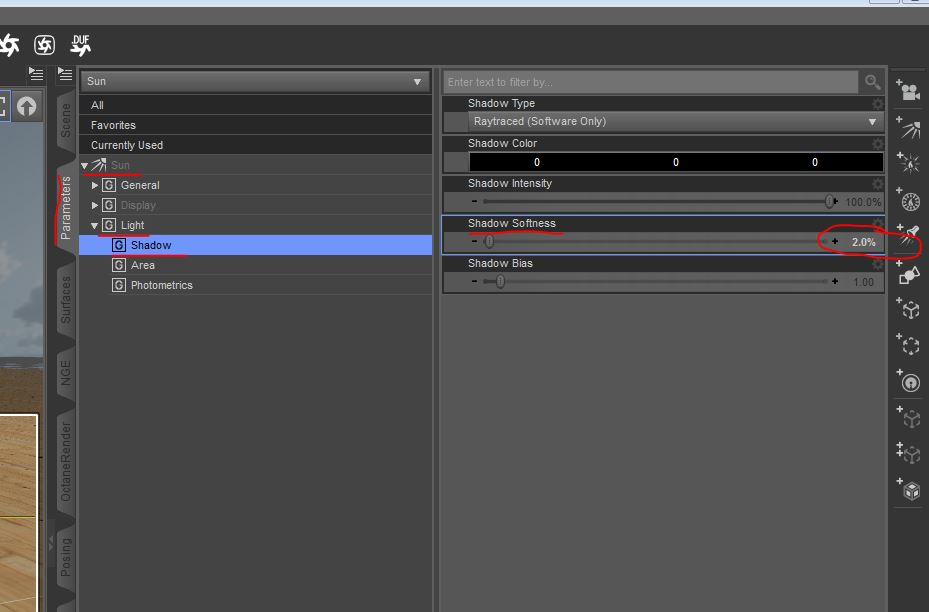Screen dimensions: 929x612
Task: Collapse the Sun node tree arrow
Action: point(85,166)
